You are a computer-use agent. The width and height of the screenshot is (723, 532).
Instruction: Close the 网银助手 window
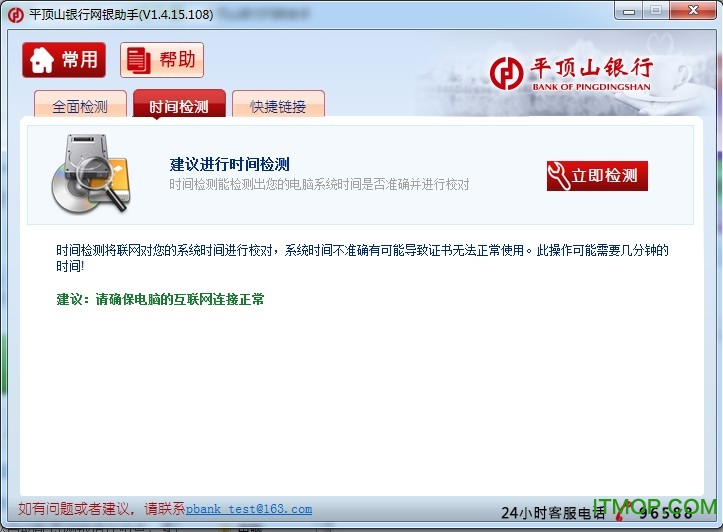pos(693,11)
